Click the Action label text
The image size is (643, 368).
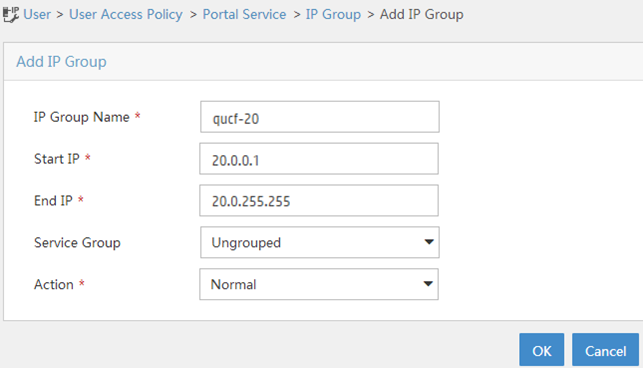[54, 284]
